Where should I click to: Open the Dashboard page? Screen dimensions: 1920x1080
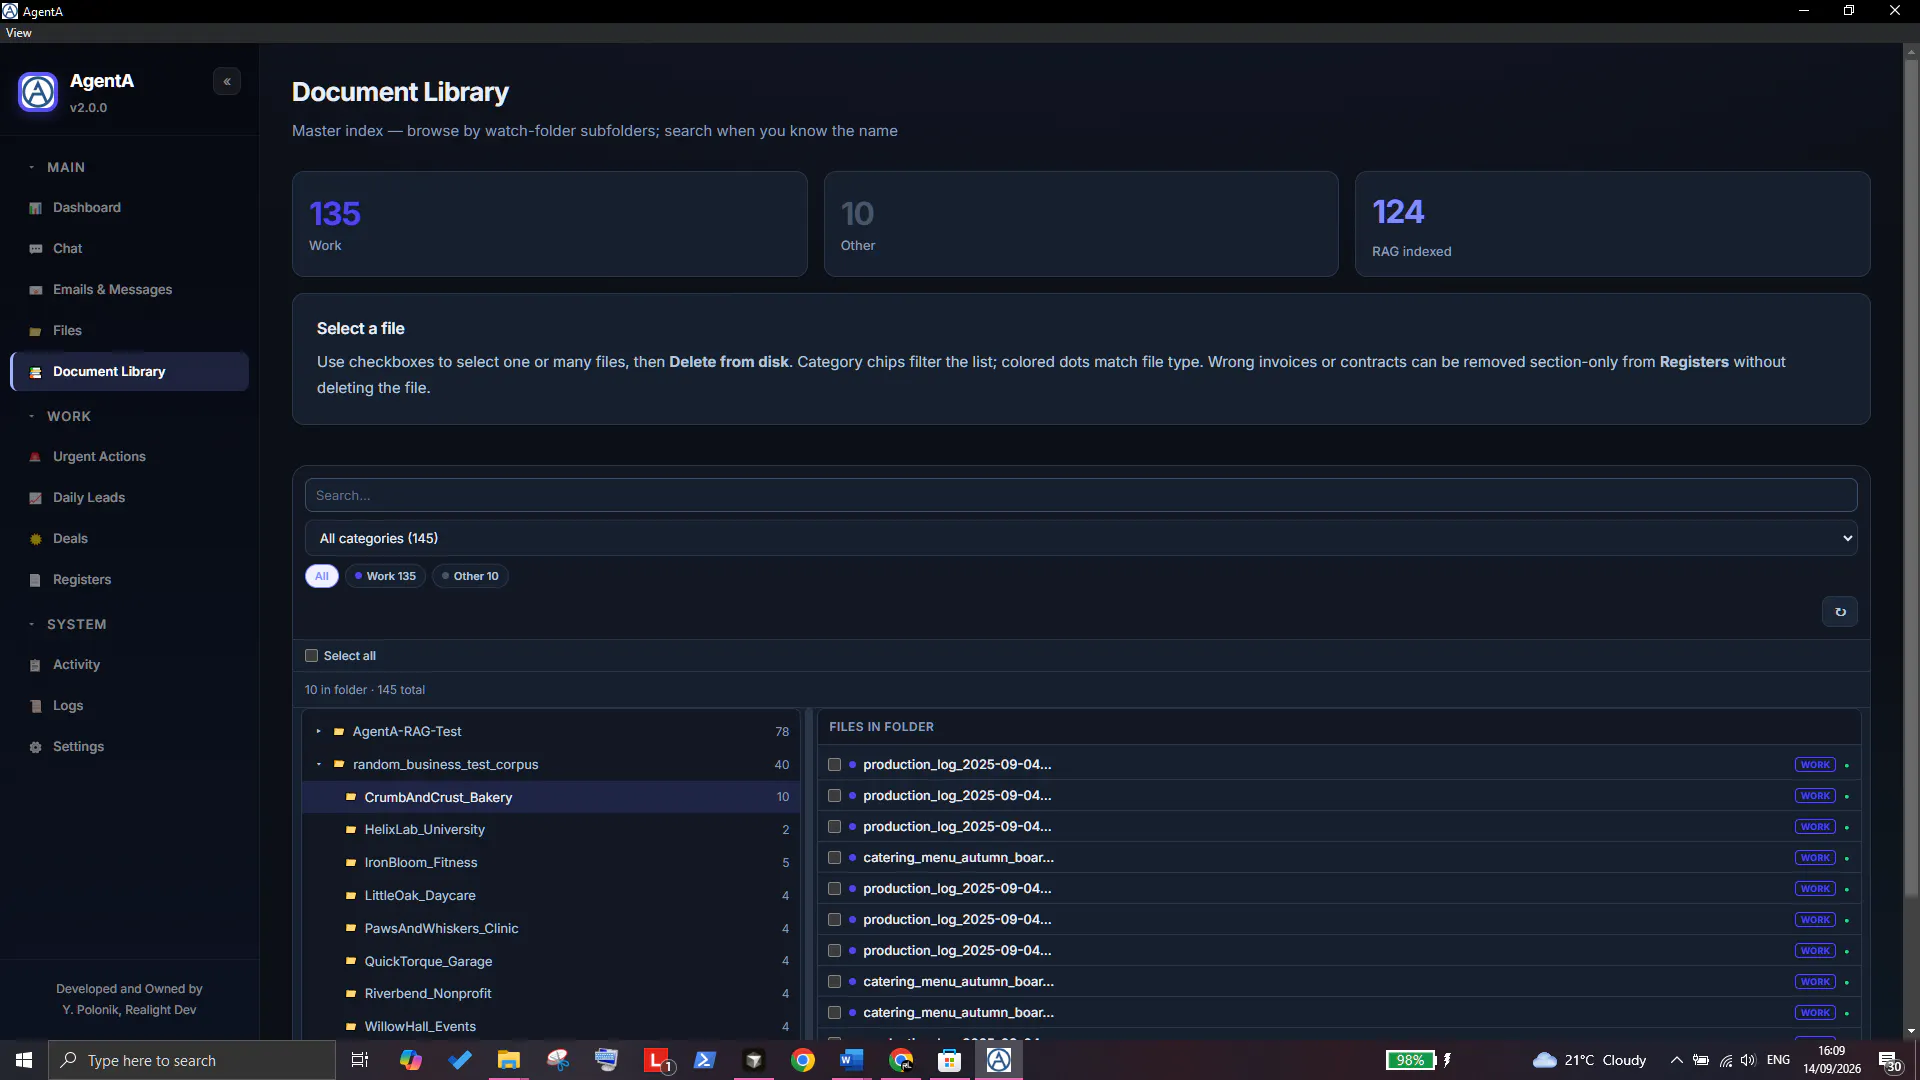coord(130,208)
